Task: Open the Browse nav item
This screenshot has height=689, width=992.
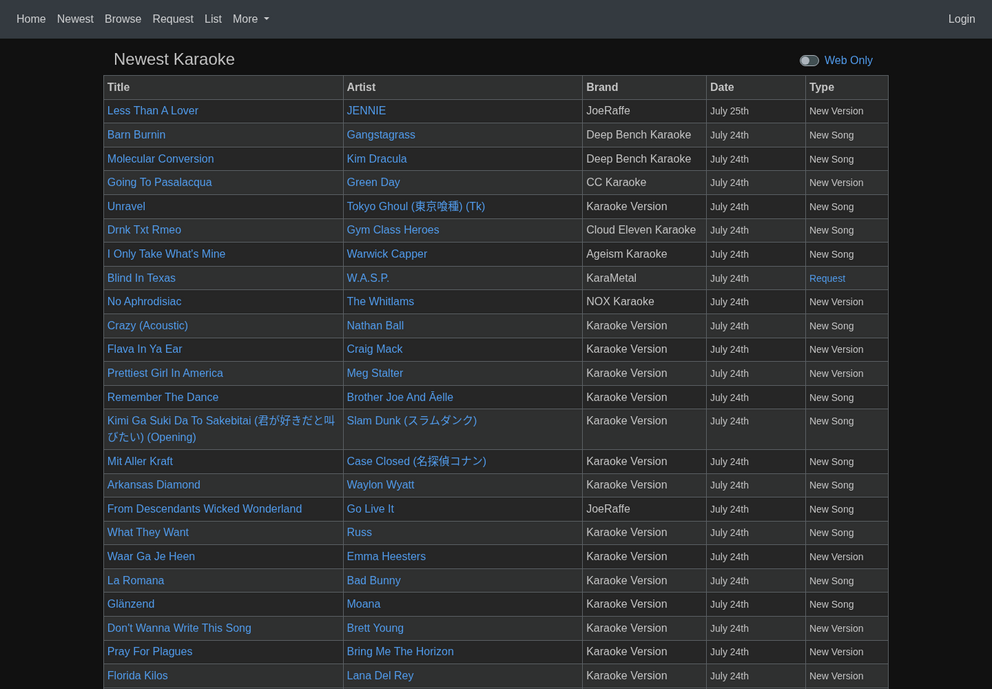Action: click(x=123, y=19)
